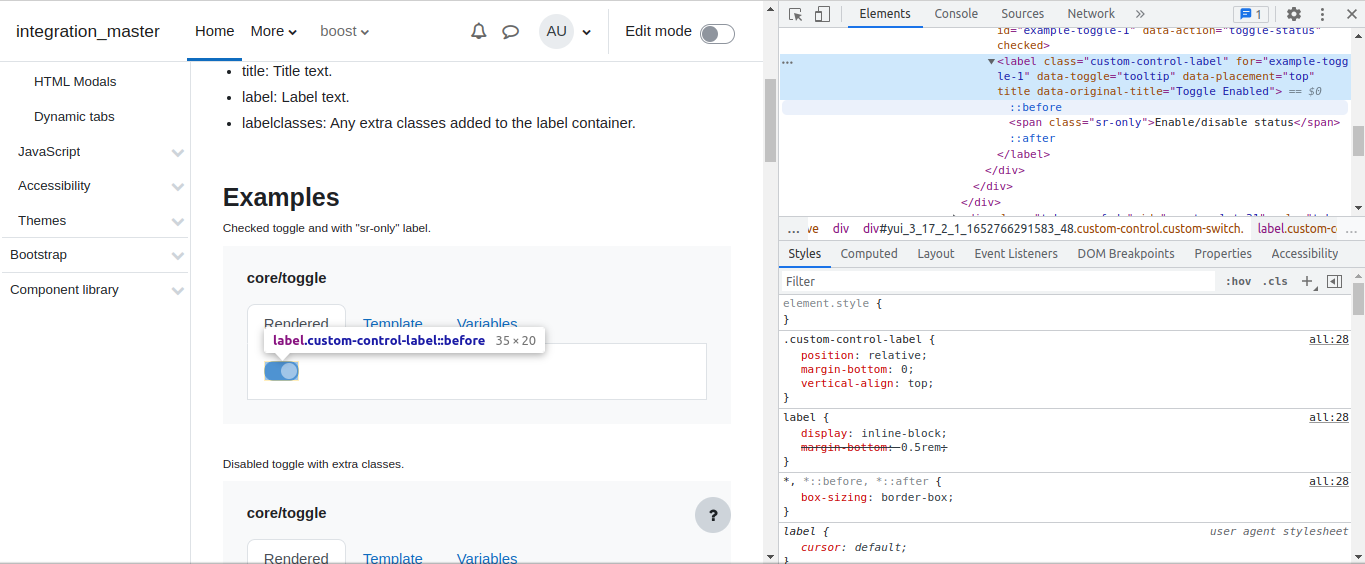Open DevTools customize three-dot menu
This screenshot has height=564, width=1365.
click(1320, 14)
